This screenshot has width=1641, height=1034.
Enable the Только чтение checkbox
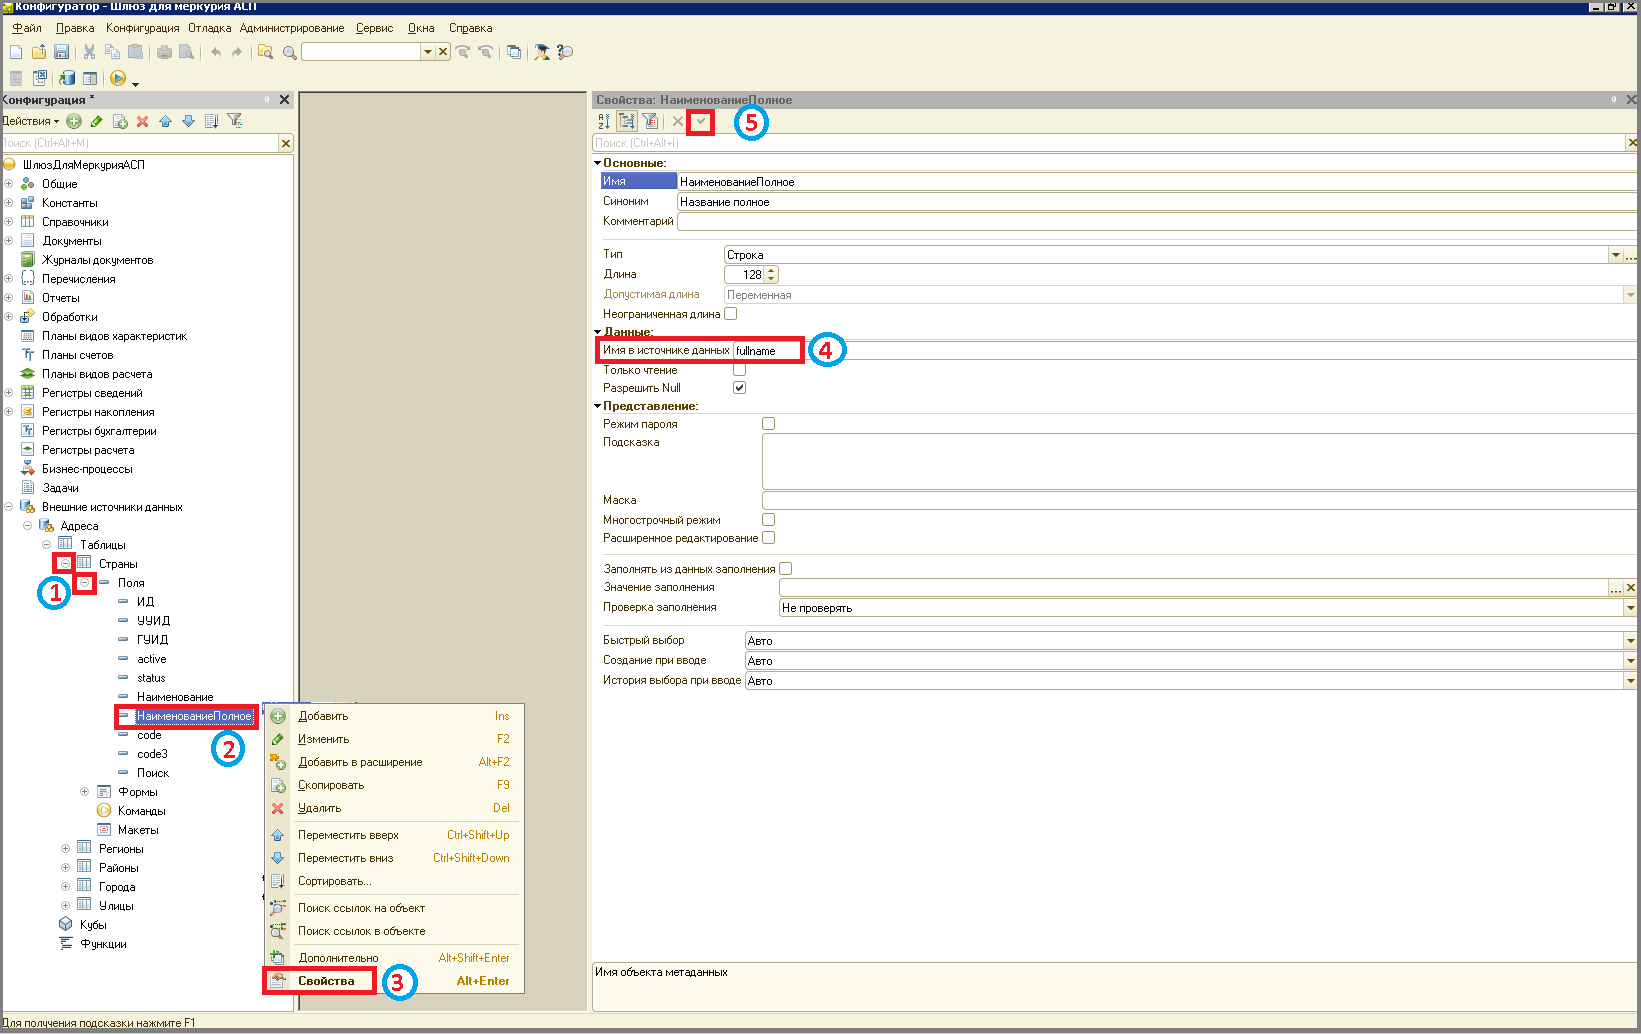739,370
